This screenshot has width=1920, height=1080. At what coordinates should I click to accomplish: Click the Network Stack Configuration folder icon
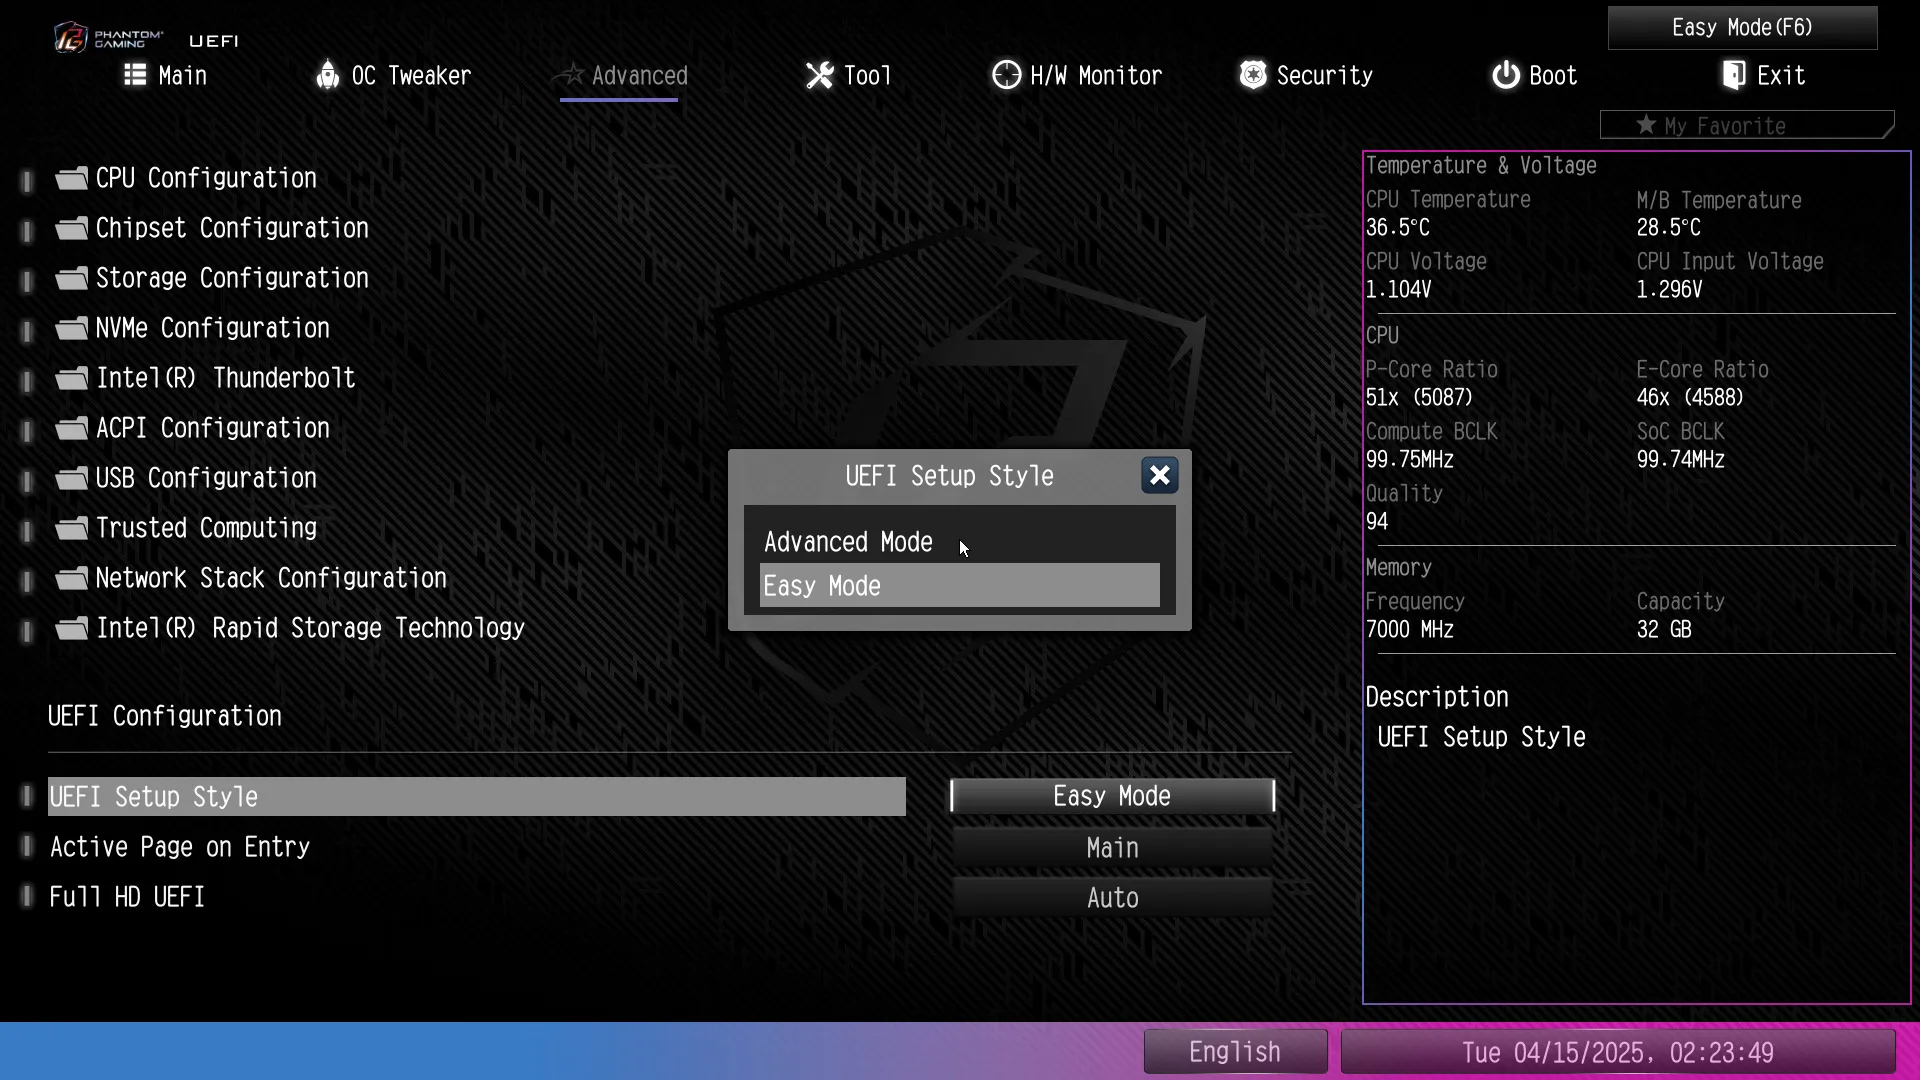coord(71,578)
